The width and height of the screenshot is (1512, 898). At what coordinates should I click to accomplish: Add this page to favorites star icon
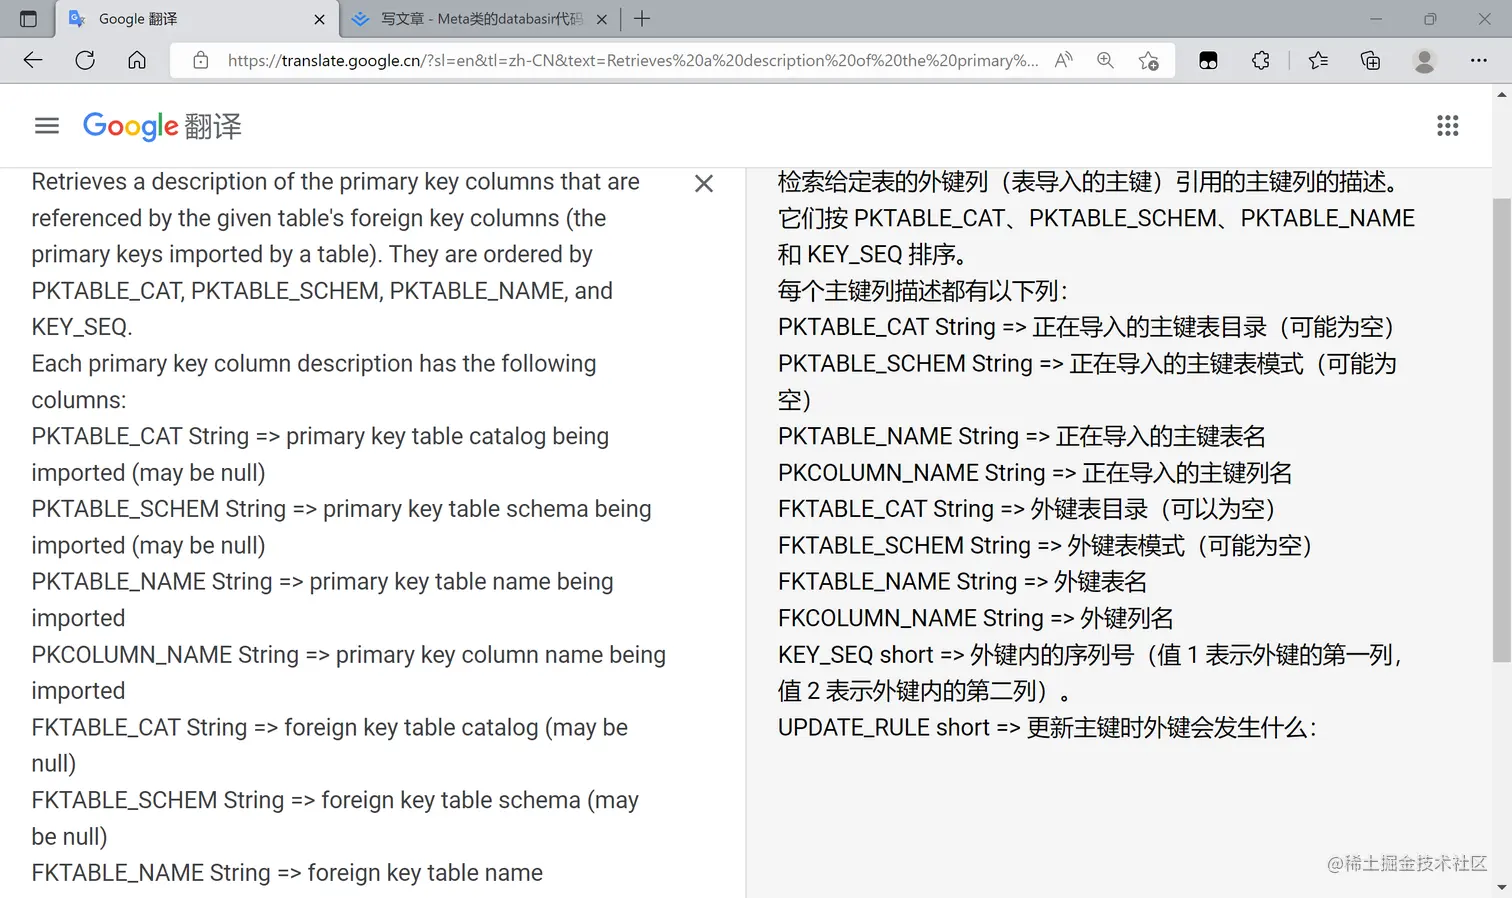tap(1149, 60)
